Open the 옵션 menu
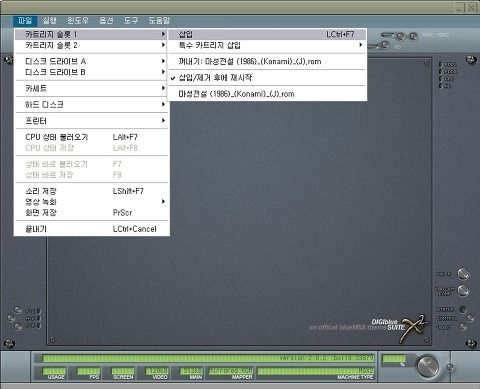Image resolution: width=480 pixels, height=389 pixels. click(106, 21)
